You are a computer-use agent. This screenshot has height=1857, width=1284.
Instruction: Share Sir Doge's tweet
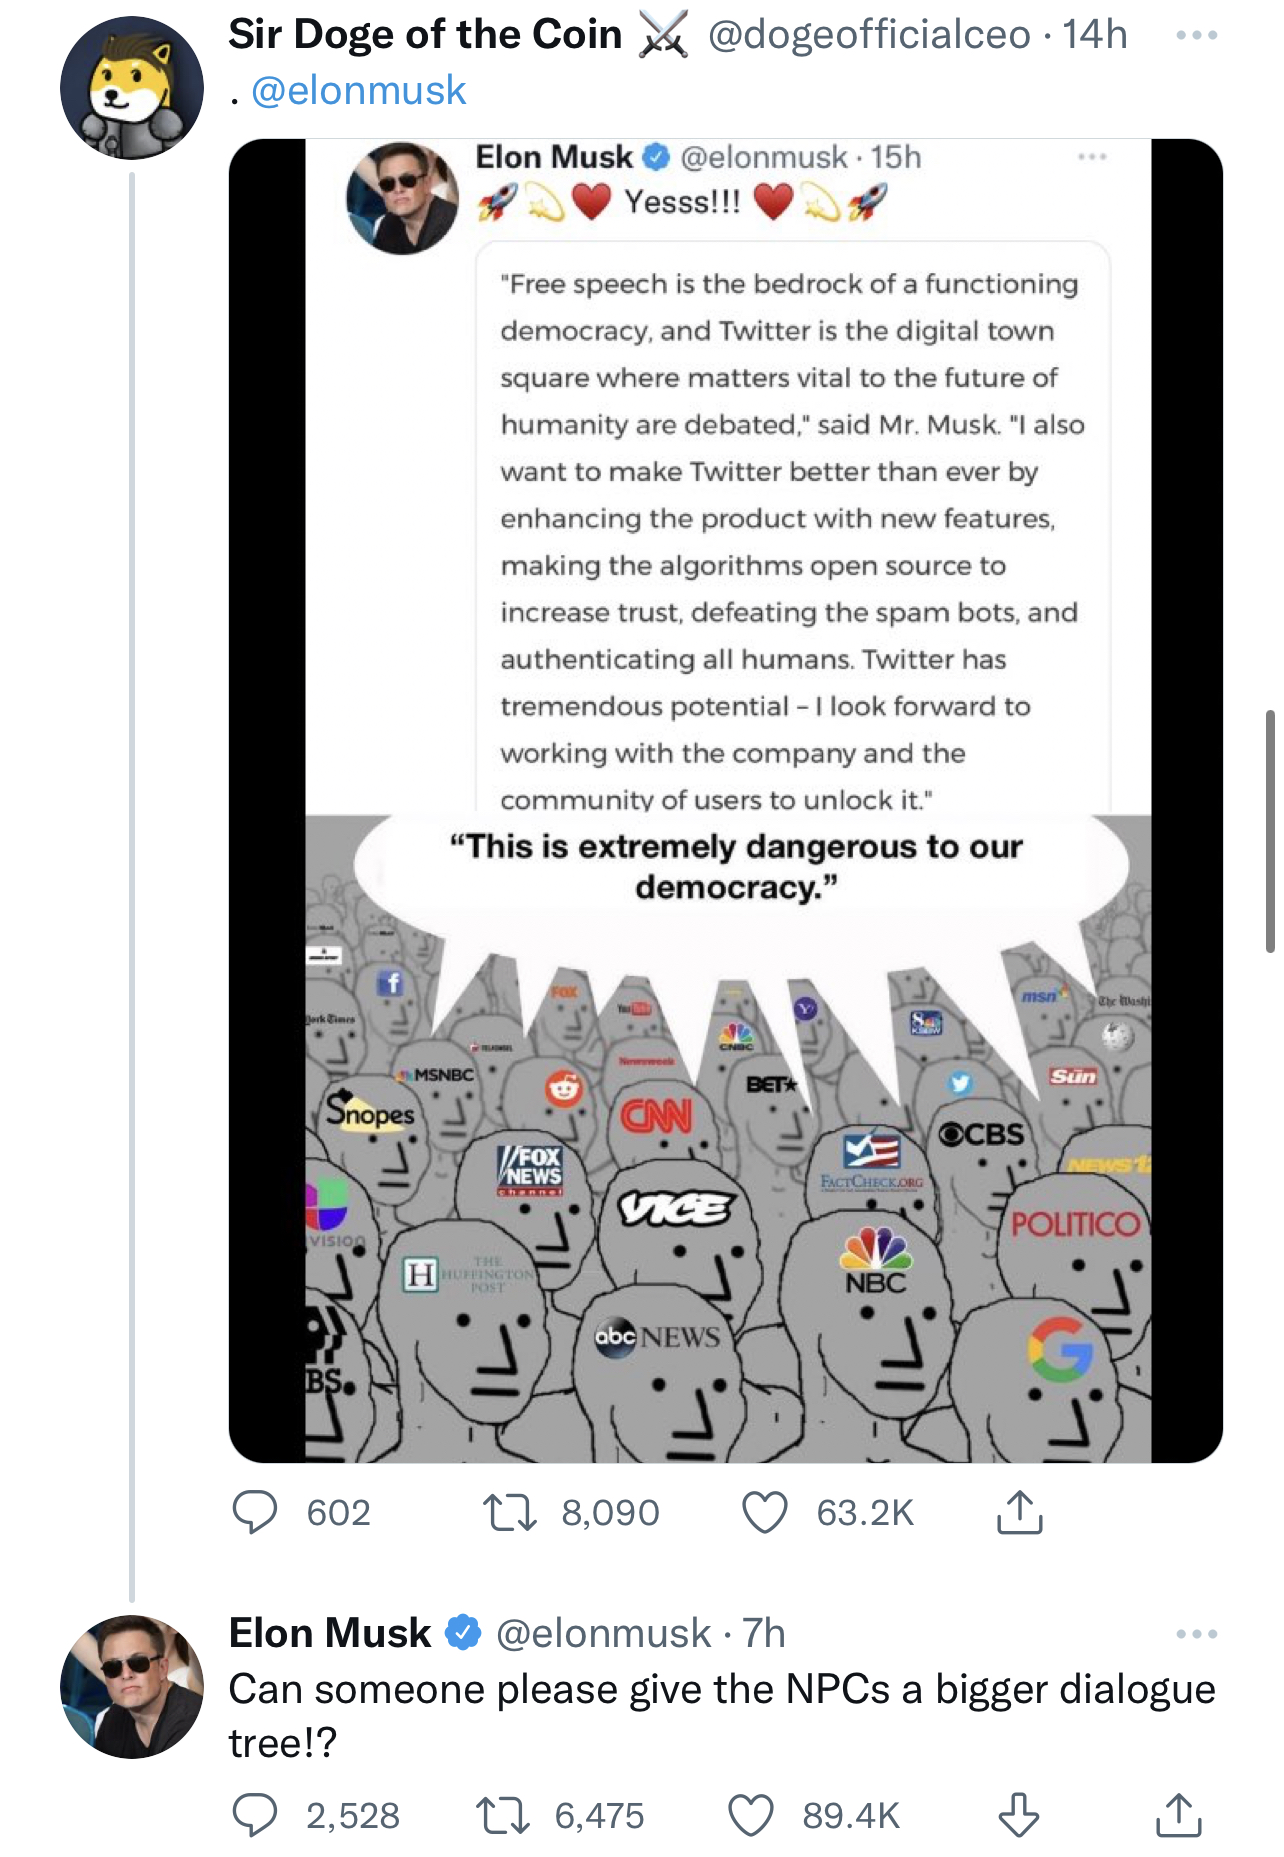pos(1019,1512)
